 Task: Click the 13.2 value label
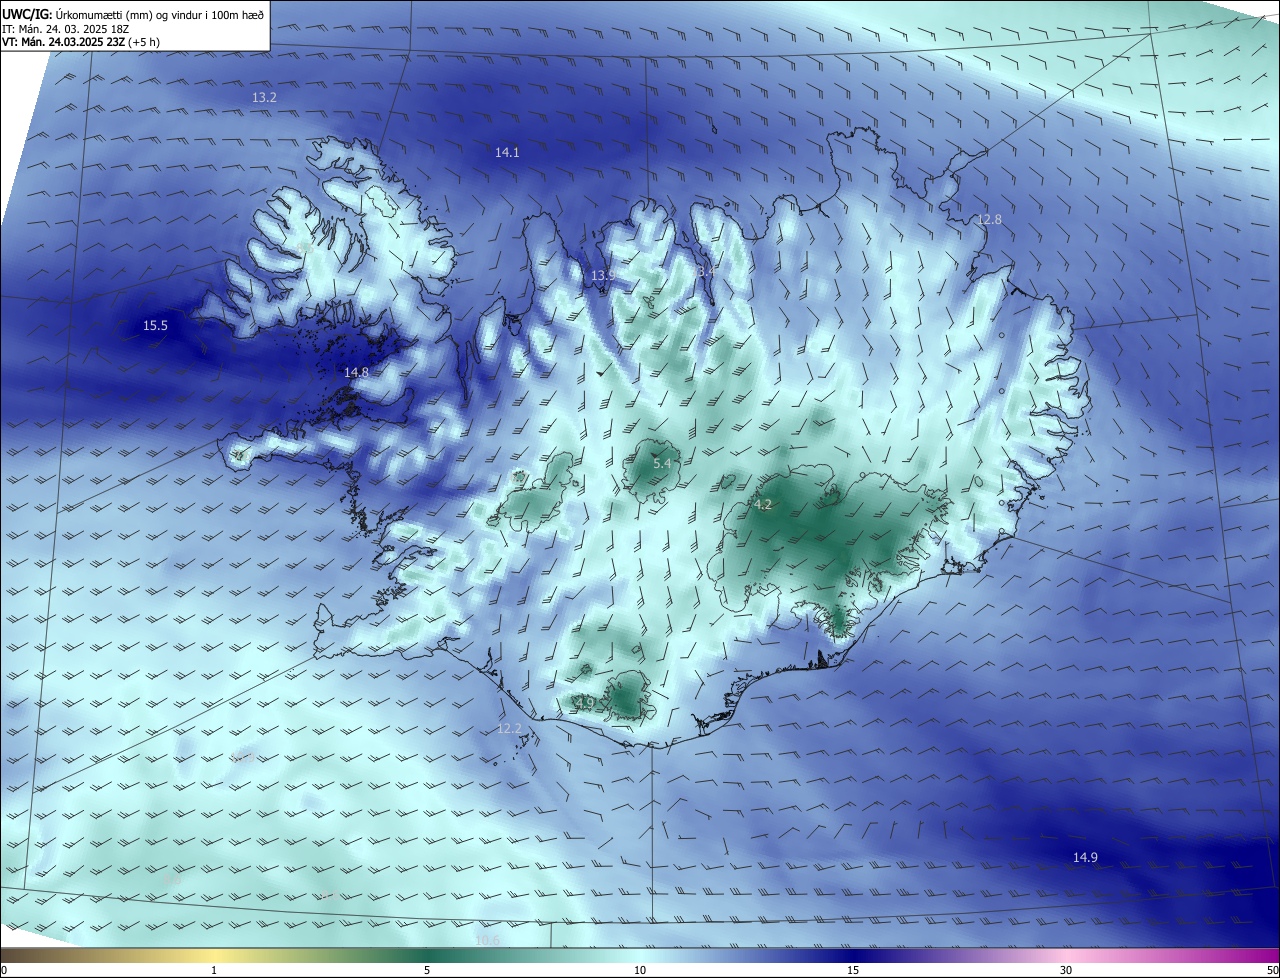264,98
